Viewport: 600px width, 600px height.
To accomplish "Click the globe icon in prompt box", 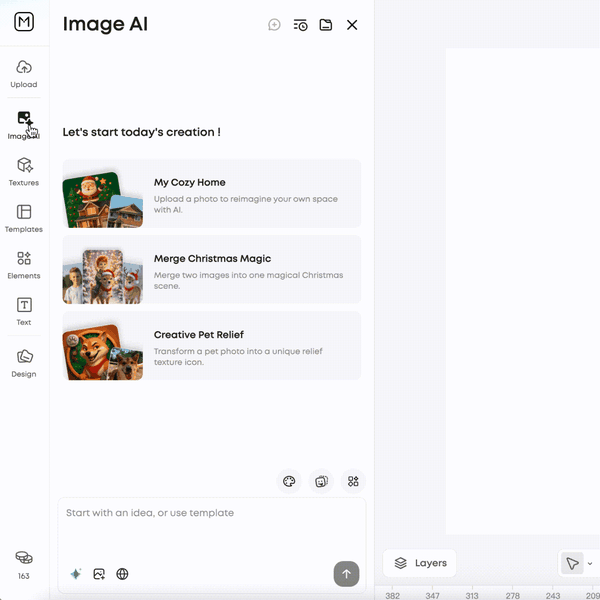I will (122, 574).
